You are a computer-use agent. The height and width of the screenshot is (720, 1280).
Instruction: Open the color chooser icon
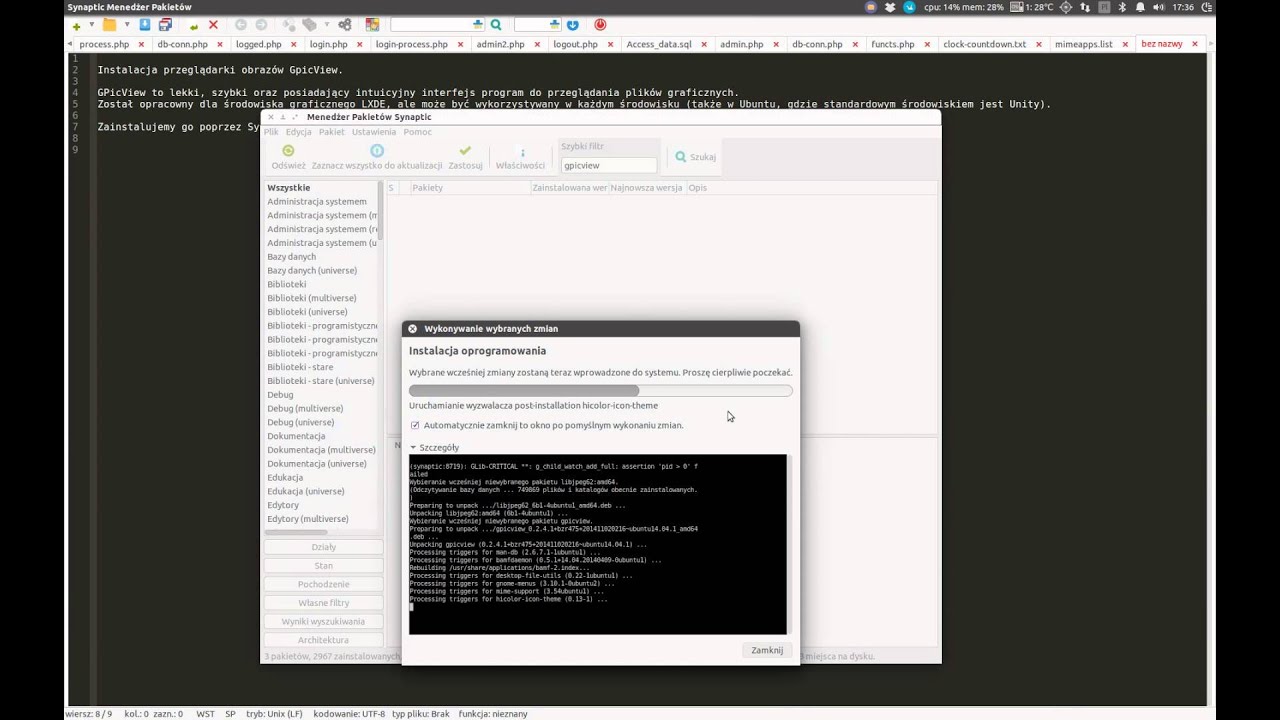pos(372,24)
